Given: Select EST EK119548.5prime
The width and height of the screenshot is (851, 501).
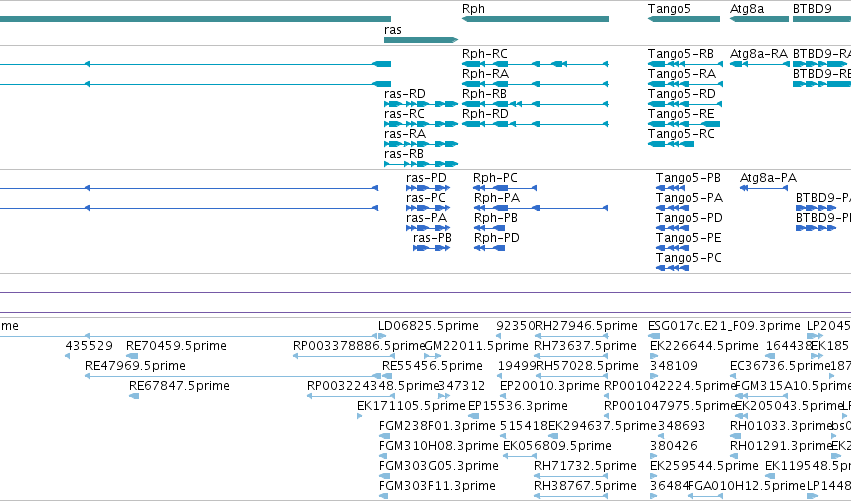Looking at the screenshot, I should 808,466.
